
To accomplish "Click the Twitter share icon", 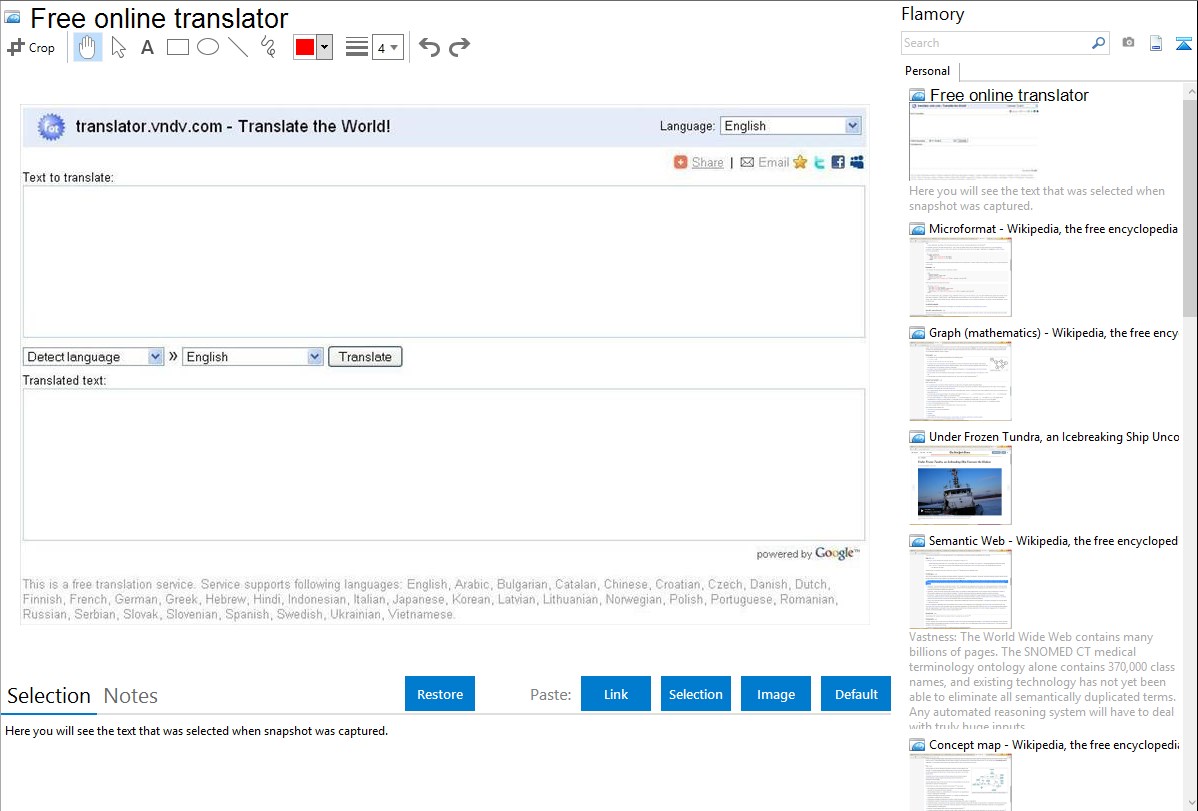I will tap(819, 162).
